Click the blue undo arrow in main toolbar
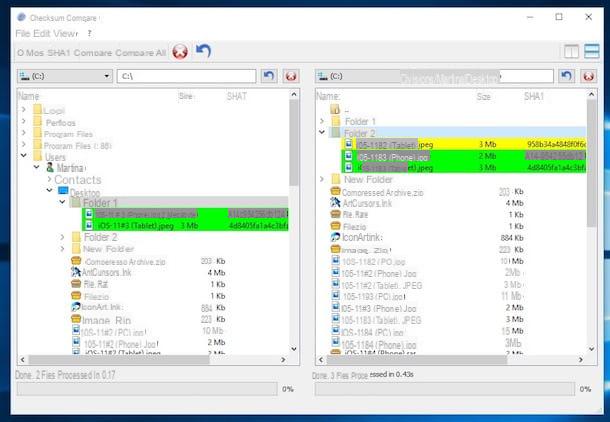This screenshot has width=610, height=422. point(203,51)
